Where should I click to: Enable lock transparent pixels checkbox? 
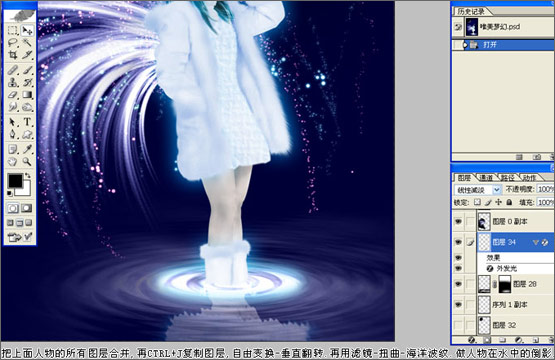477,202
